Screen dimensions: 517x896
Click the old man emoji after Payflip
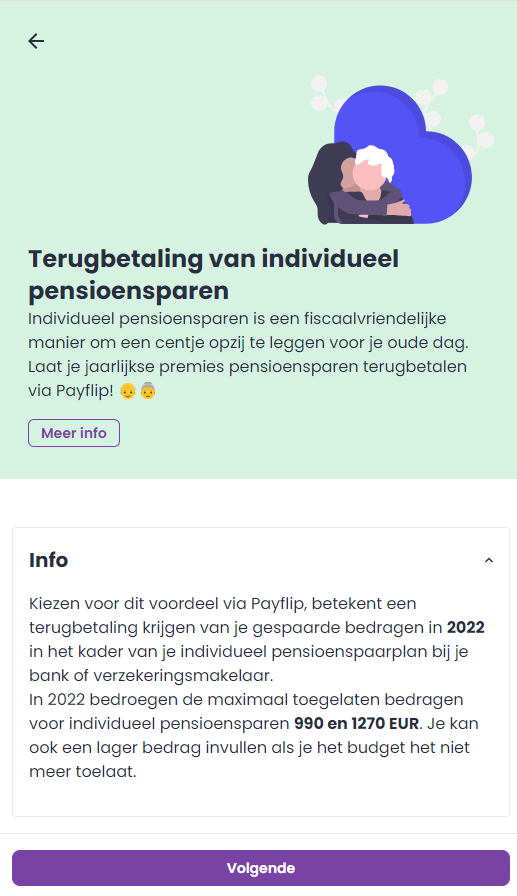pos(128,391)
